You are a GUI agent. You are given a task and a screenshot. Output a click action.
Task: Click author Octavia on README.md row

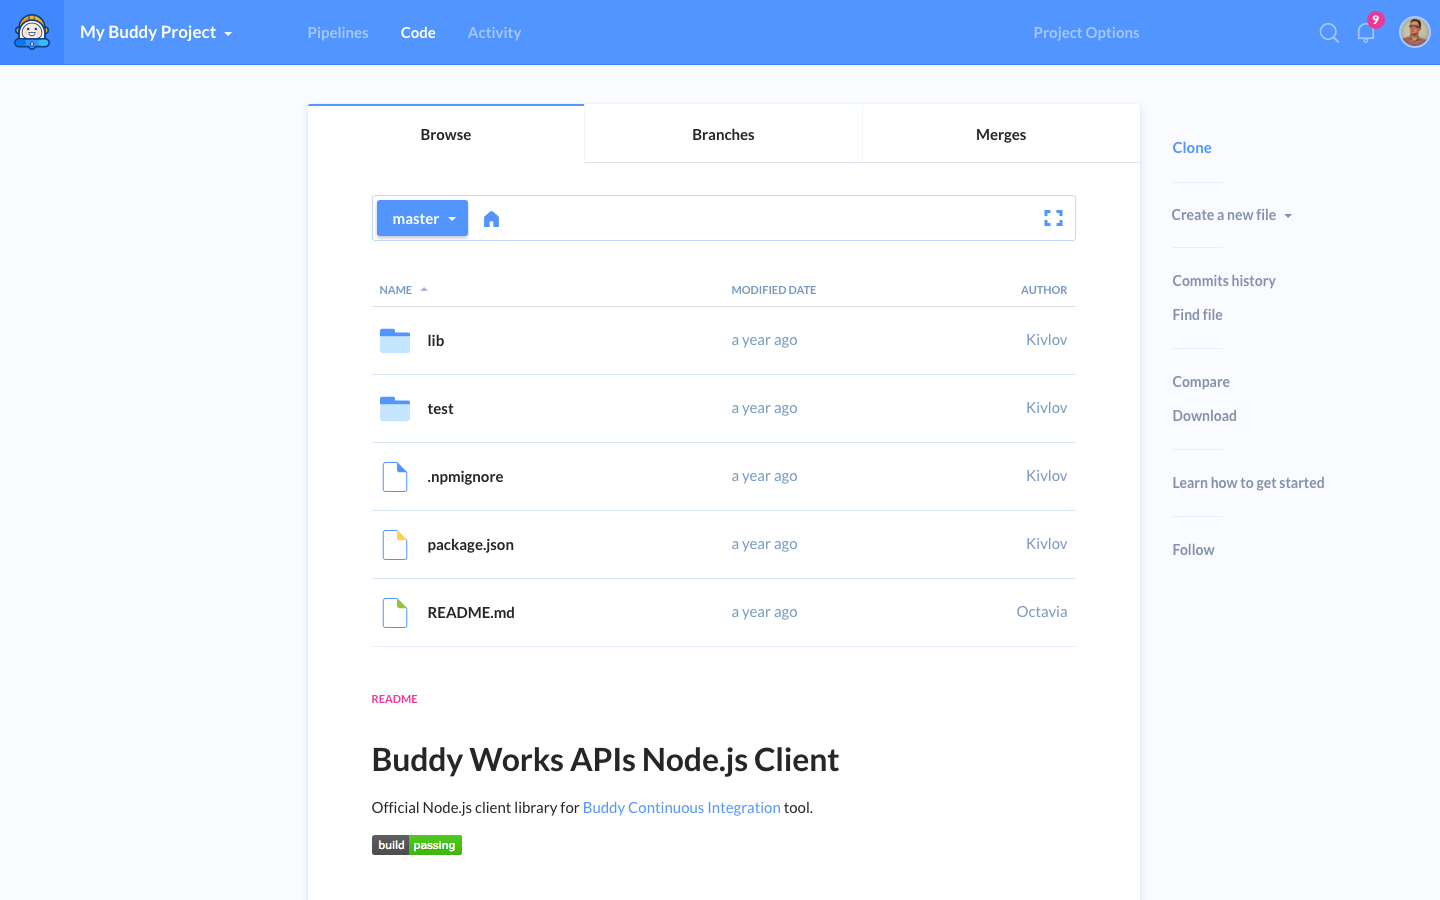point(1042,612)
